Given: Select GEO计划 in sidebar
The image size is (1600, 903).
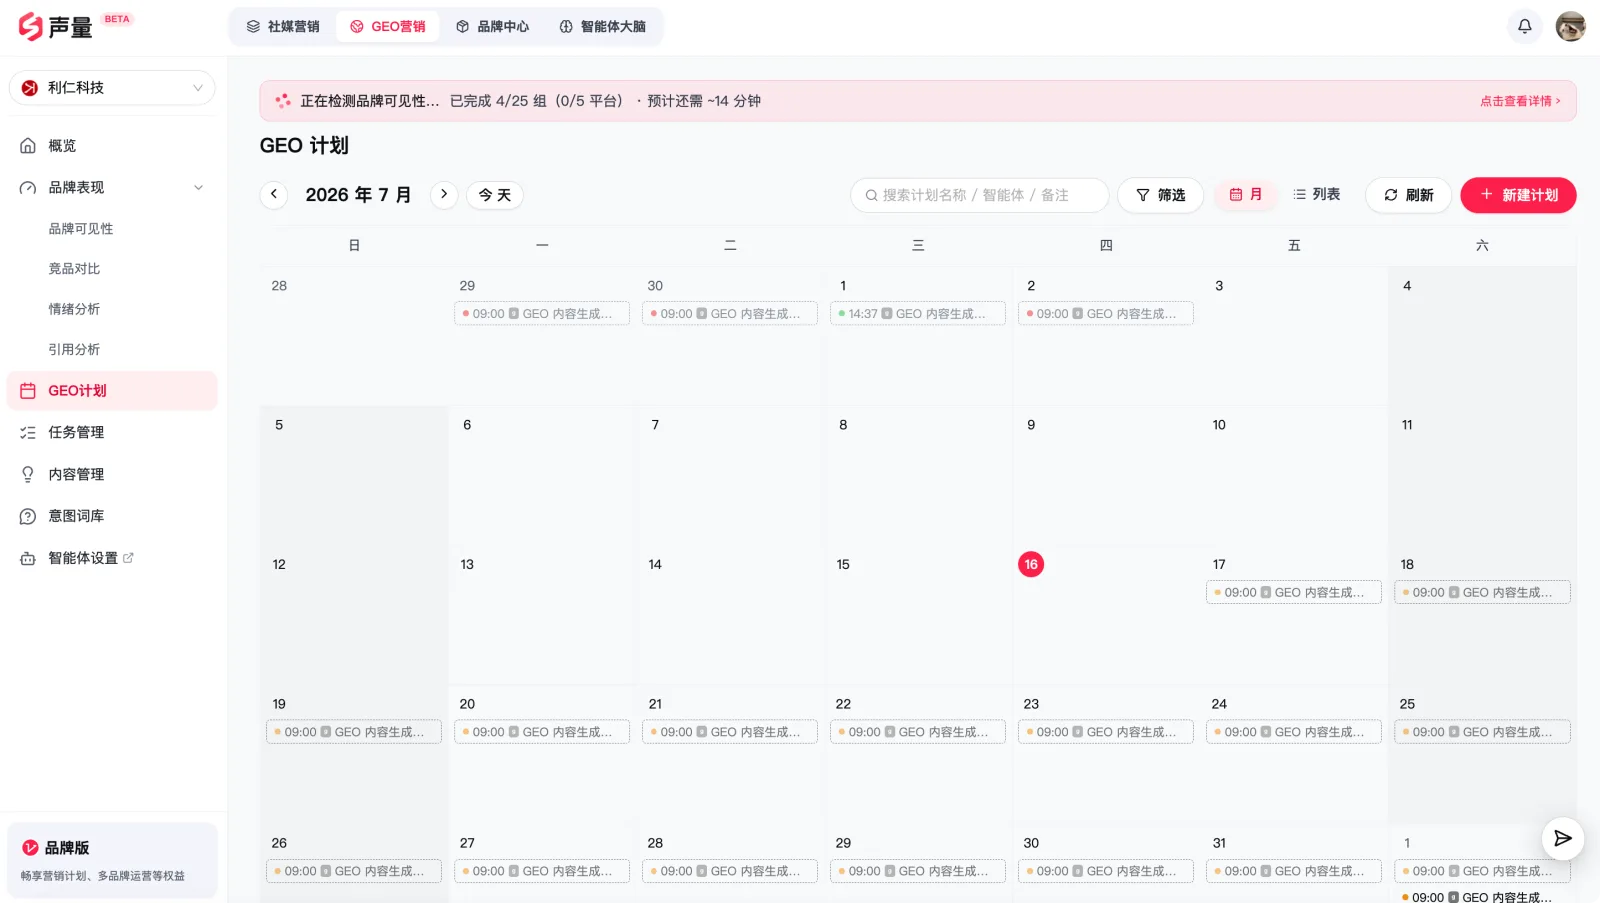Looking at the screenshot, I should tap(112, 391).
